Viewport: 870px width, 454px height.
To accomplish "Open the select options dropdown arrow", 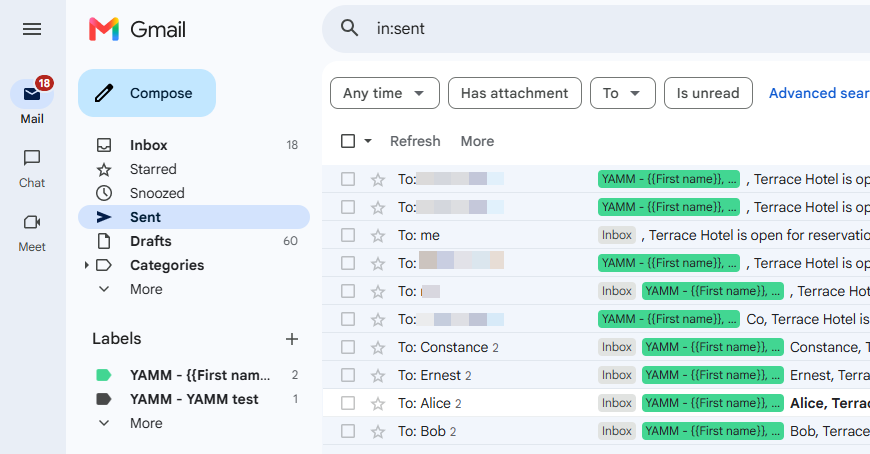I will 368,141.
